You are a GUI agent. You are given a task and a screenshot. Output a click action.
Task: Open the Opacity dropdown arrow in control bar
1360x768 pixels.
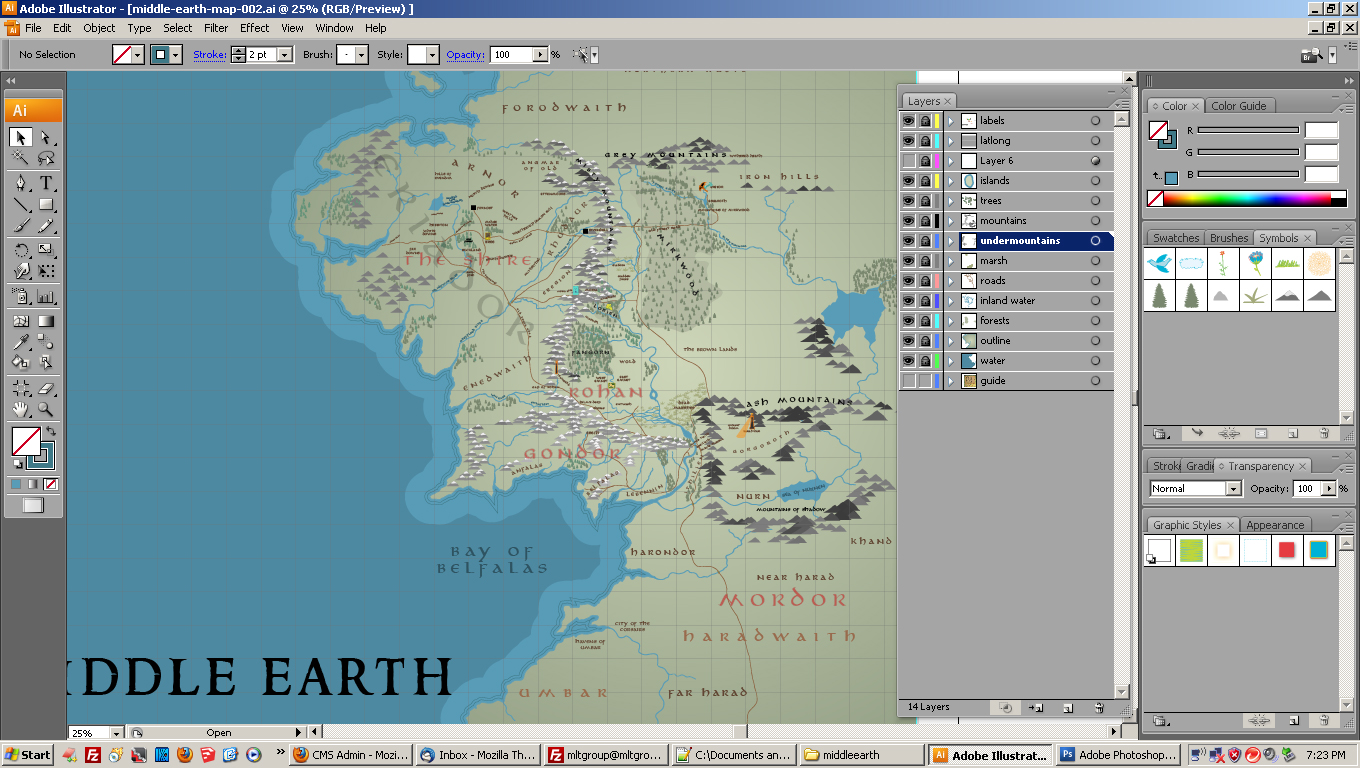(x=541, y=55)
